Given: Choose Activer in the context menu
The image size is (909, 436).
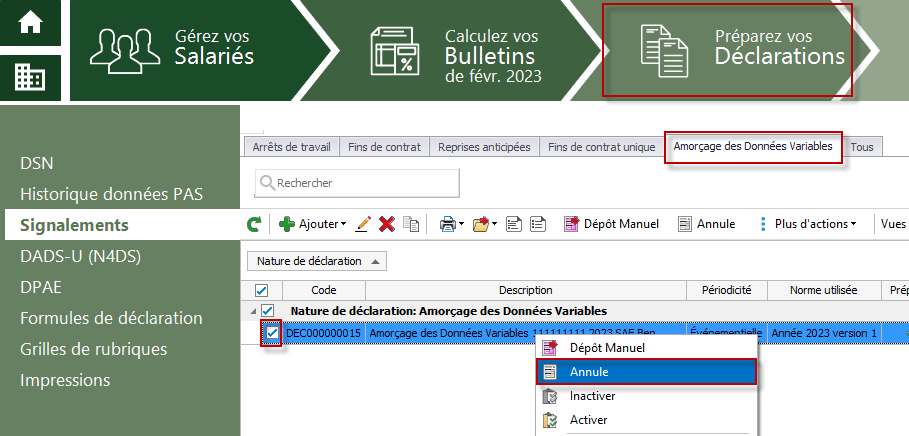Looking at the screenshot, I should tap(647, 420).
